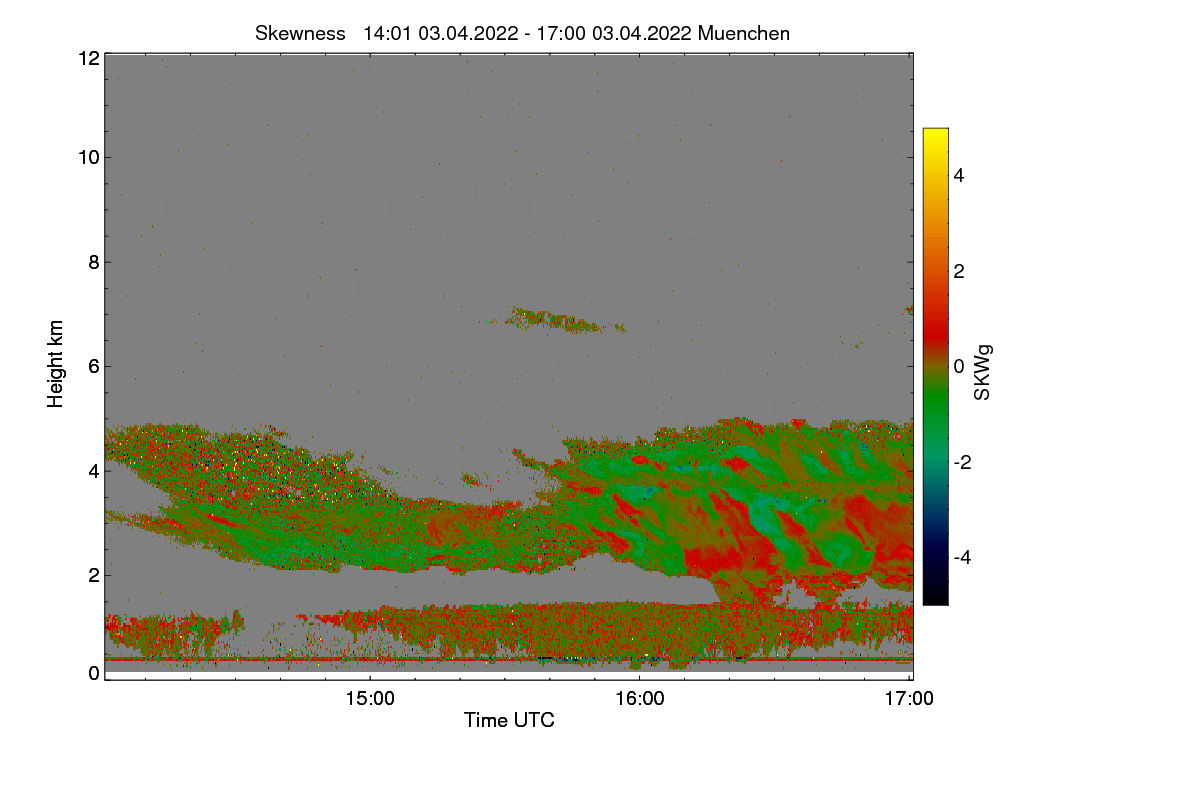1200x800 pixels.
Task: Select the "16:00" time axis tick label
Action: point(640,699)
